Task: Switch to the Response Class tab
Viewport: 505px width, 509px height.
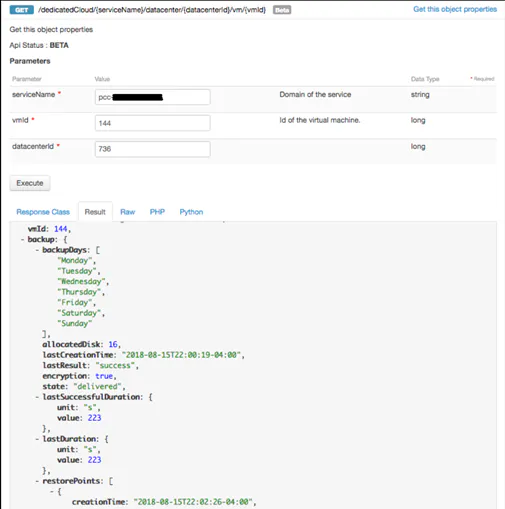Action: (x=43, y=212)
